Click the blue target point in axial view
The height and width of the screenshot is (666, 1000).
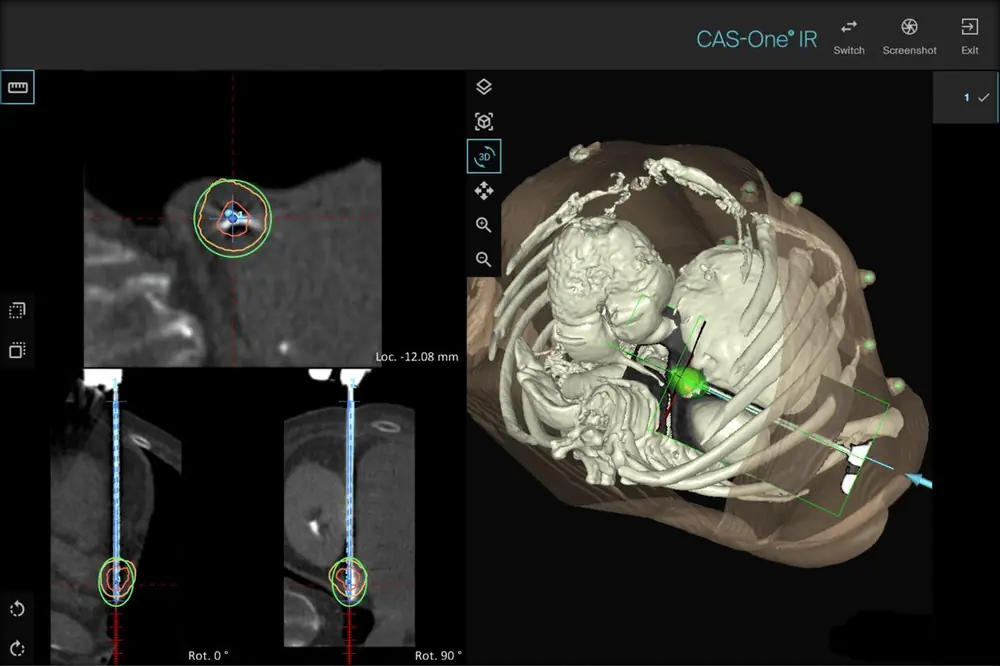point(232,218)
